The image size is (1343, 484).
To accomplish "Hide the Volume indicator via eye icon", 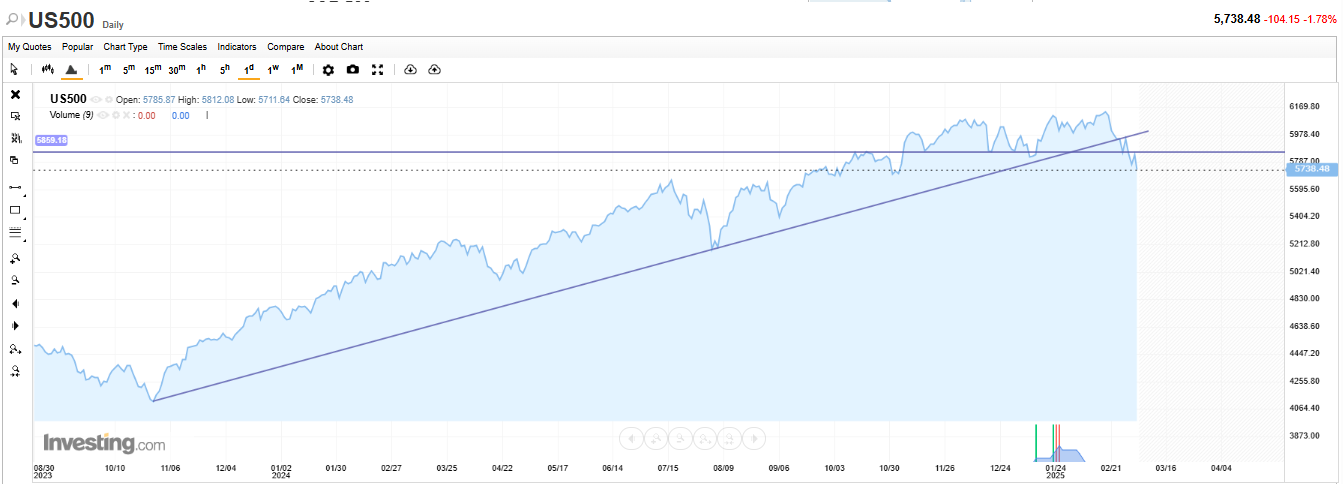I will (103, 115).
